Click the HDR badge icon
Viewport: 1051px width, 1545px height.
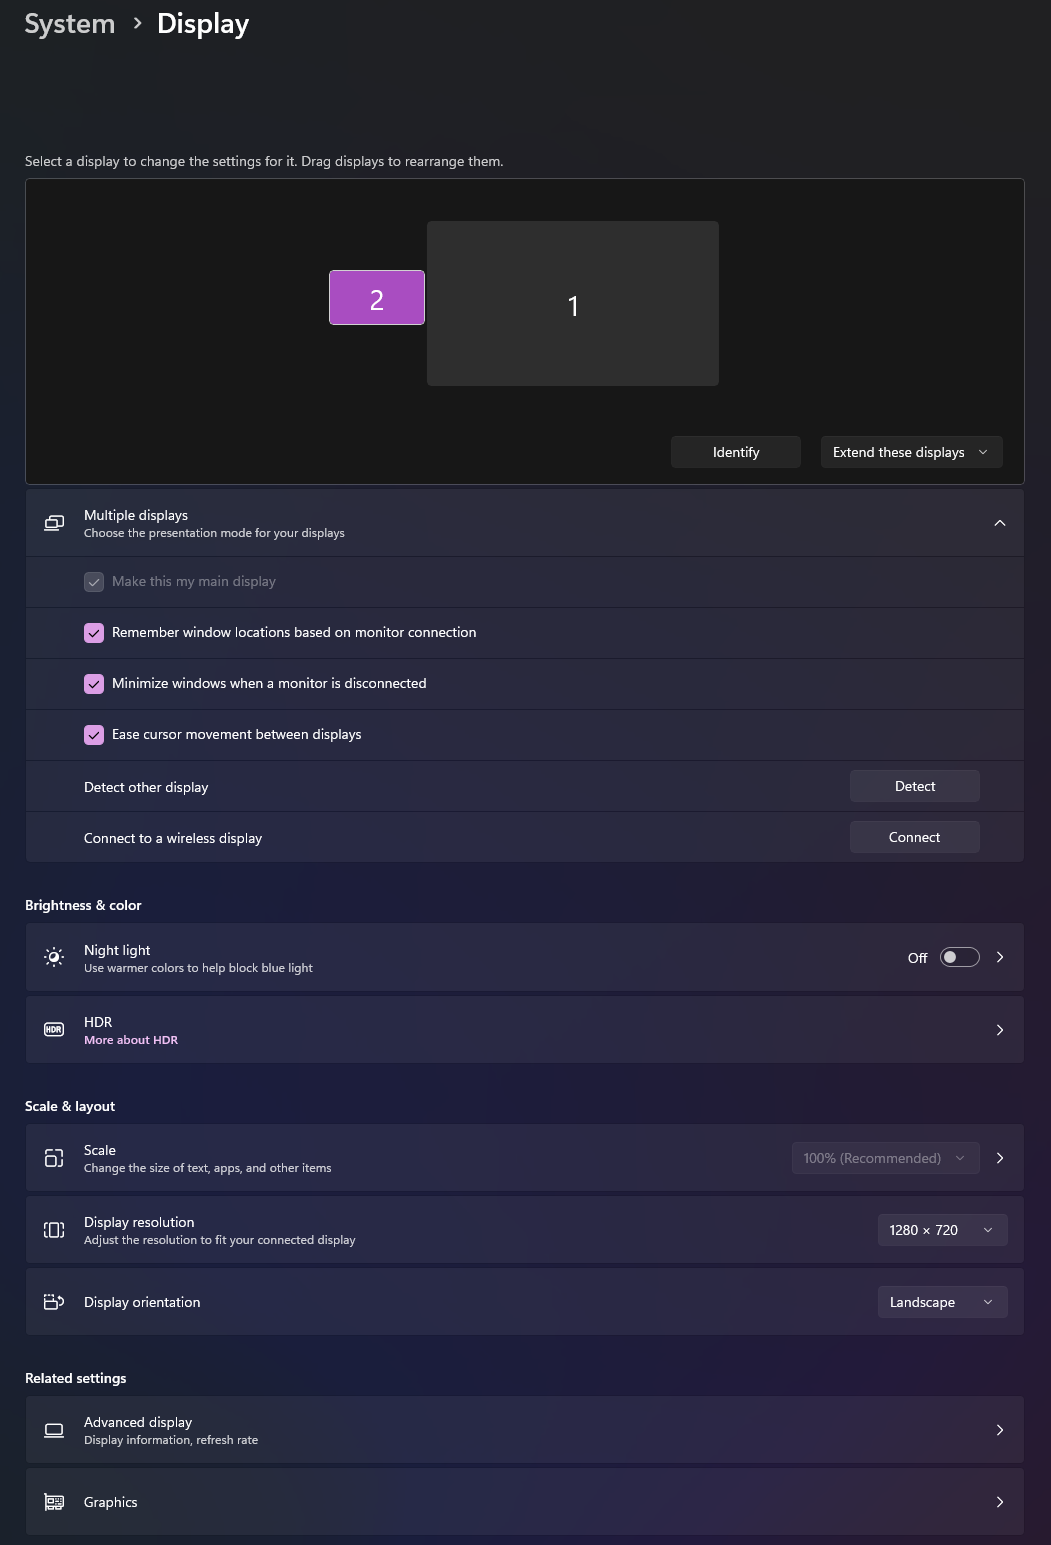tap(54, 1030)
